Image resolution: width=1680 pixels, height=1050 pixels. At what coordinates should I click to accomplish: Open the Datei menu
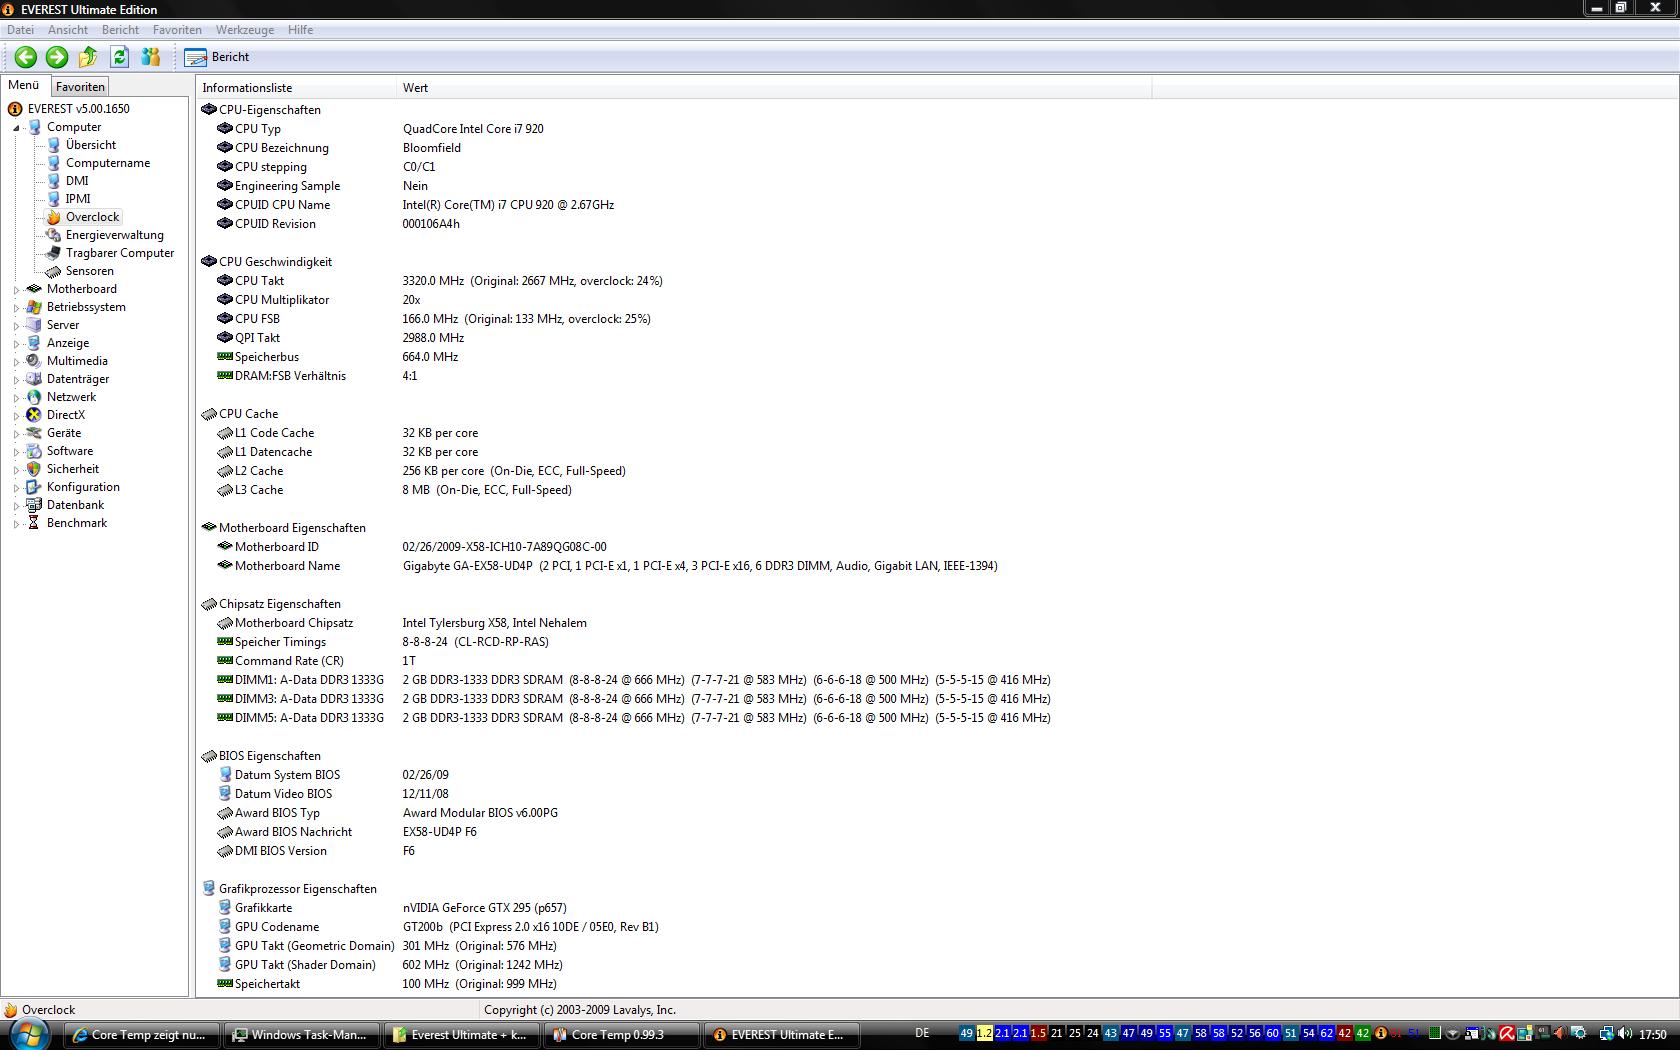pyautogui.click(x=20, y=30)
